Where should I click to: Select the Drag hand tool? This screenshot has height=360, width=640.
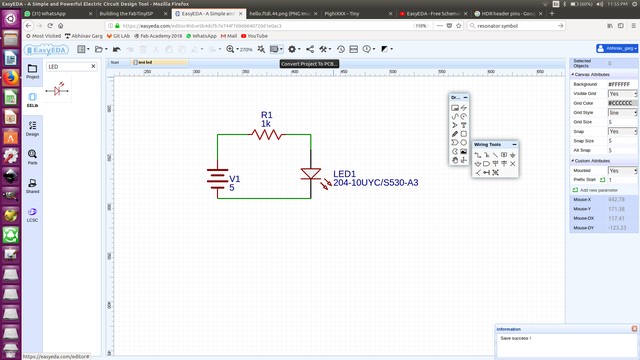[x=455, y=160]
